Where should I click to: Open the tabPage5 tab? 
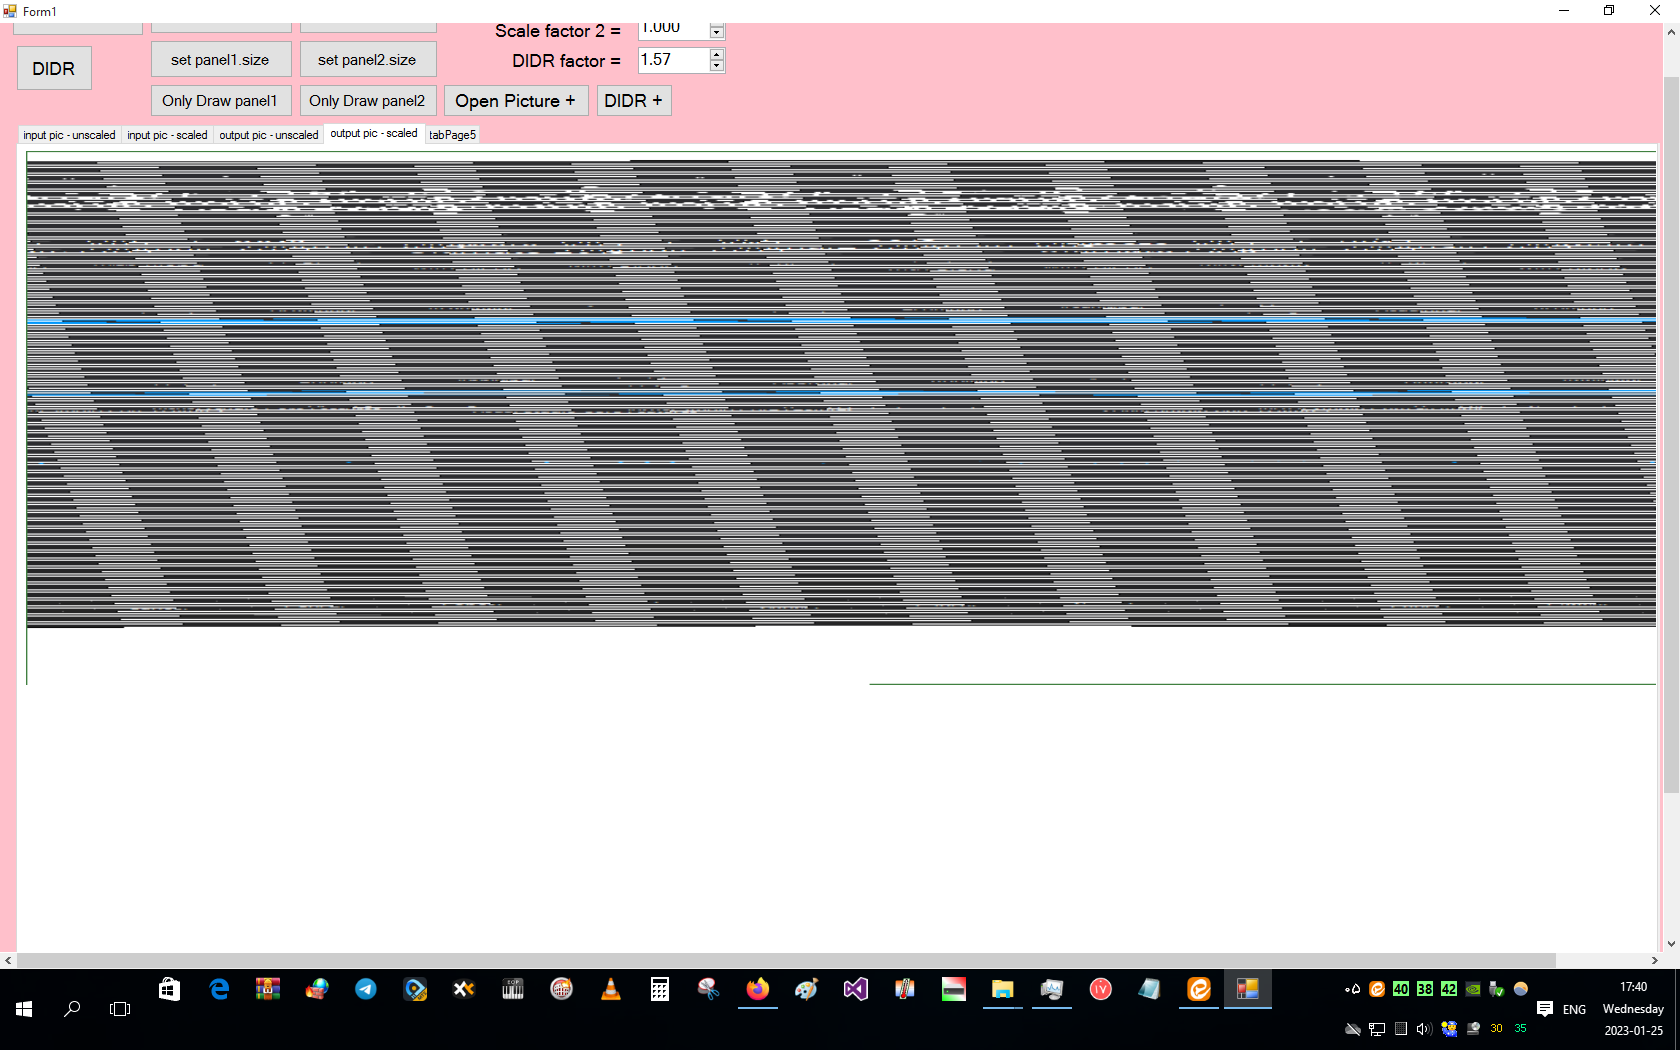tap(452, 135)
